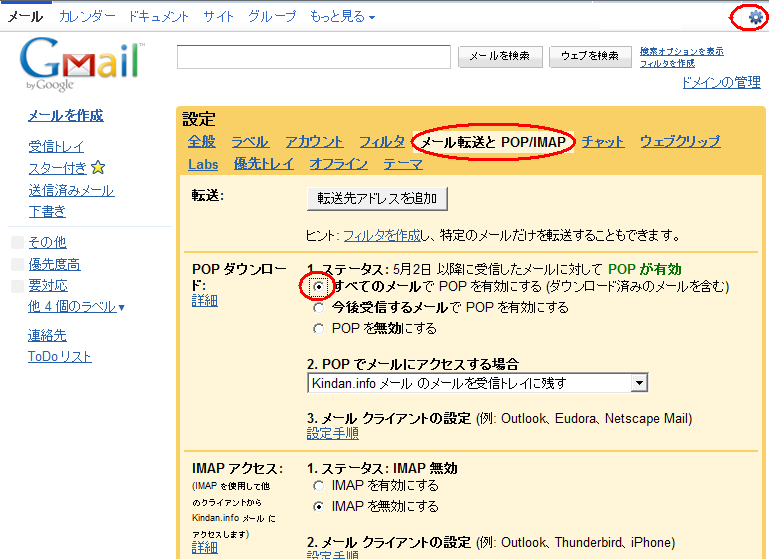Click the label color box next to その他
Image resolution: width=769 pixels, height=559 pixels.
(17, 242)
